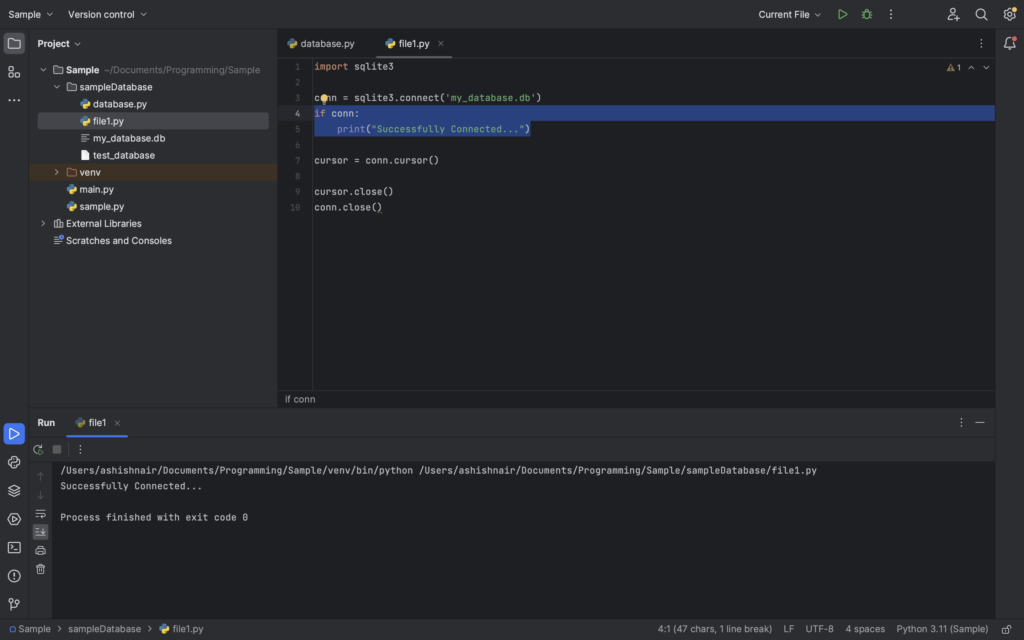Open the IDE Settings gear icon
Screen dimensions: 1024x640
tap(1009, 14)
